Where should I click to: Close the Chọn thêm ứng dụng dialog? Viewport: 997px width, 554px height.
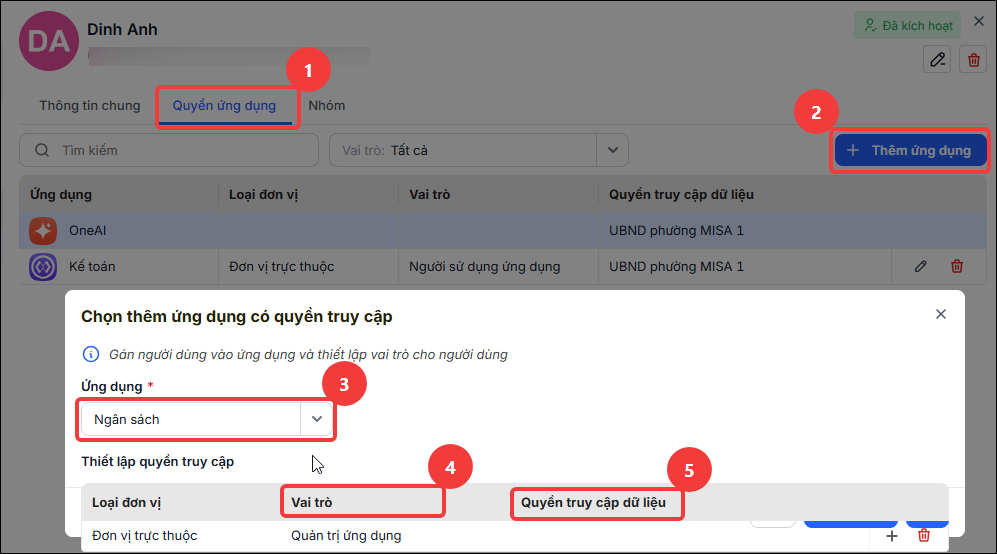pos(940,314)
